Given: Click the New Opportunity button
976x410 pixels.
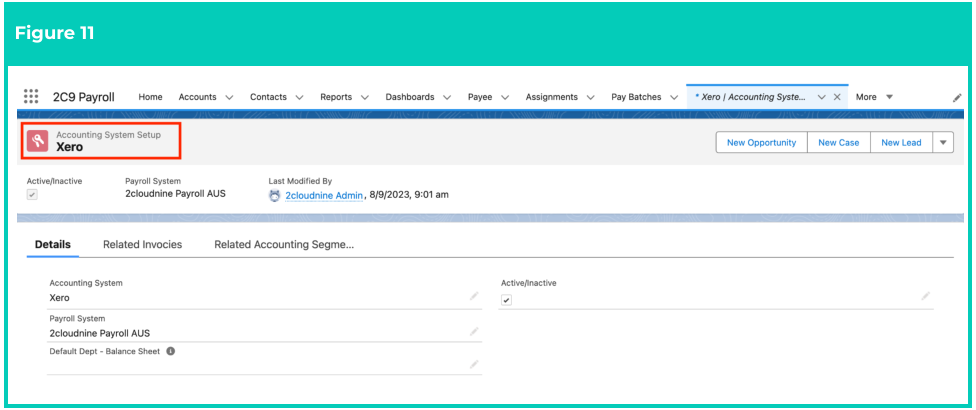Looking at the screenshot, I should [x=761, y=142].
